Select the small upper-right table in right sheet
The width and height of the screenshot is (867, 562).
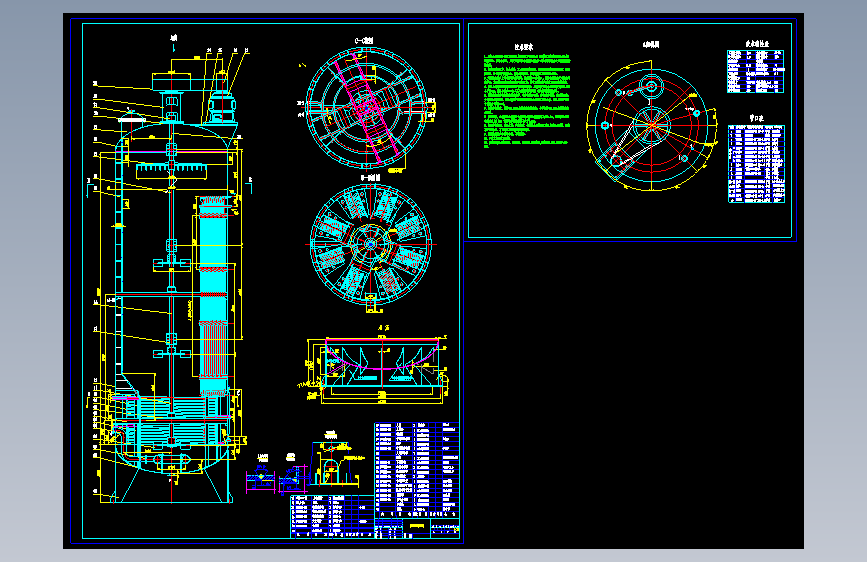[755, 71]
